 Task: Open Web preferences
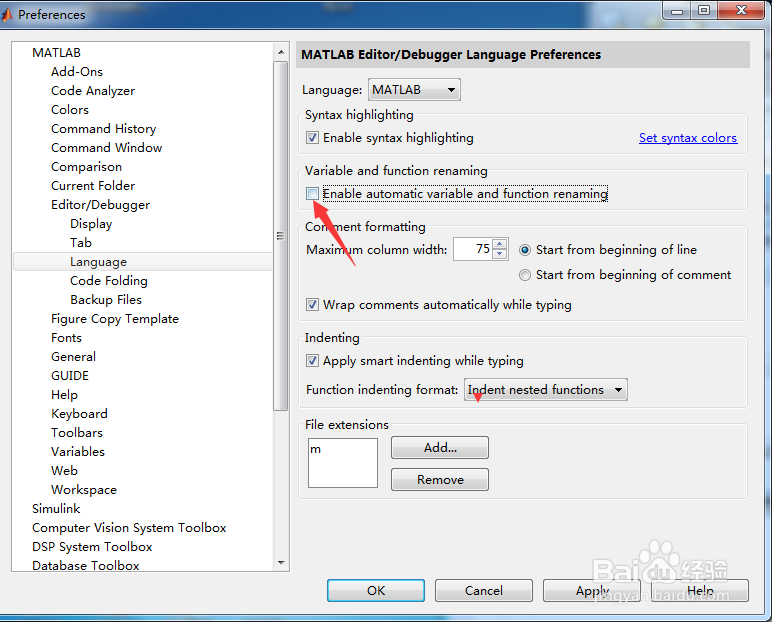(64, 471)
